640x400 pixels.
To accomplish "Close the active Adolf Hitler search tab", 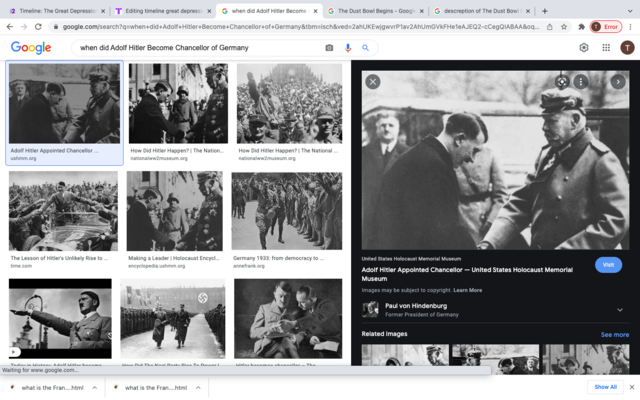I will coord(316,11).
